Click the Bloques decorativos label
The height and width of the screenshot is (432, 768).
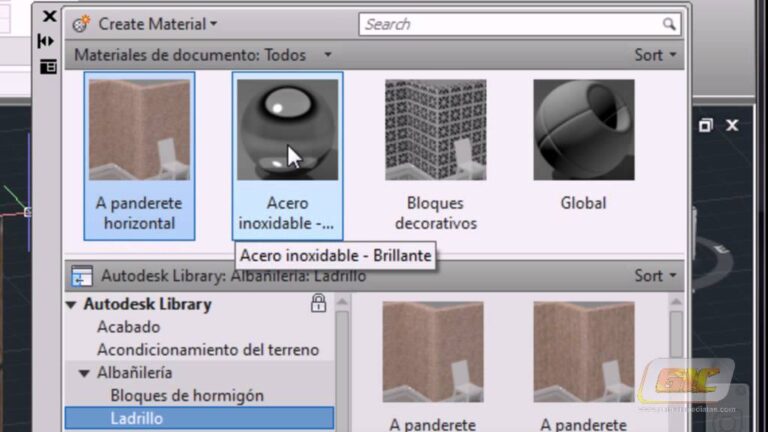[x=436, y=213]
